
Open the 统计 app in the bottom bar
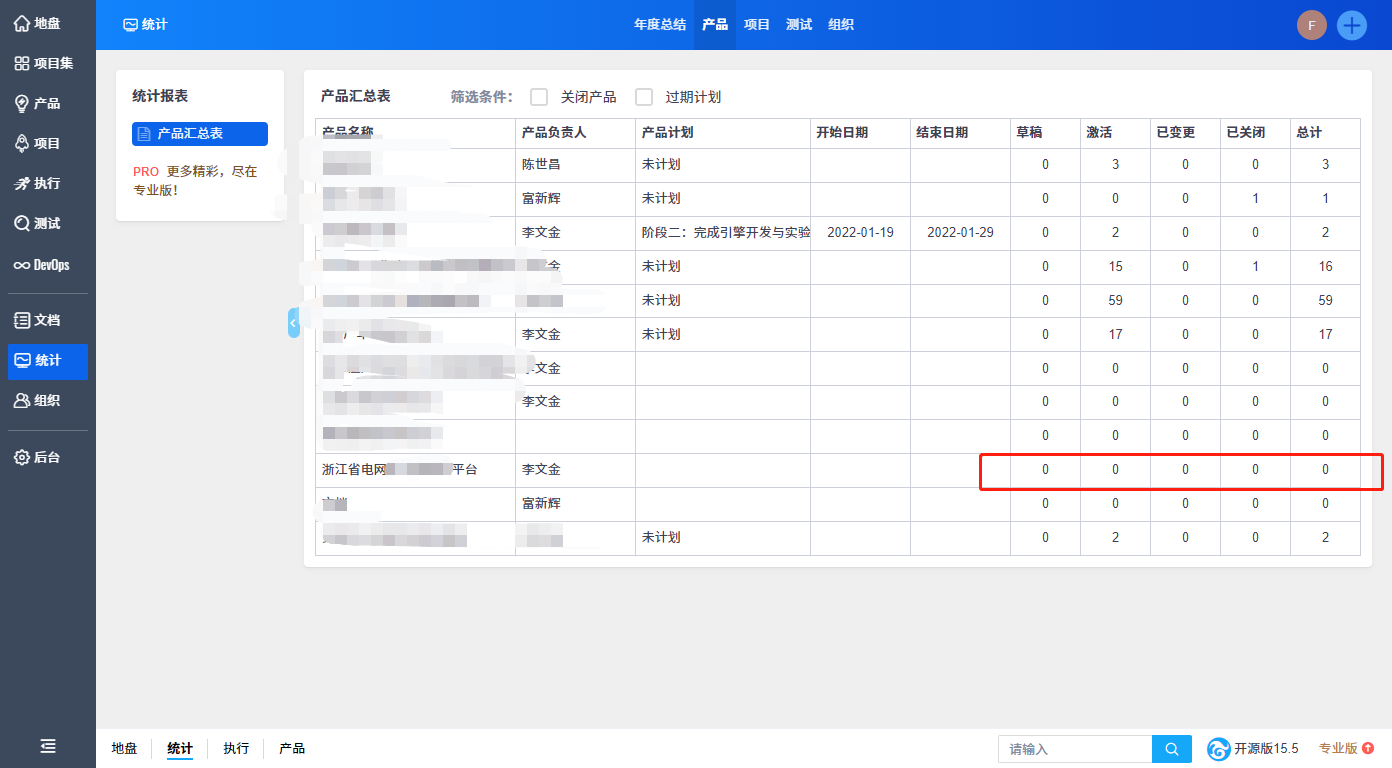180,748
